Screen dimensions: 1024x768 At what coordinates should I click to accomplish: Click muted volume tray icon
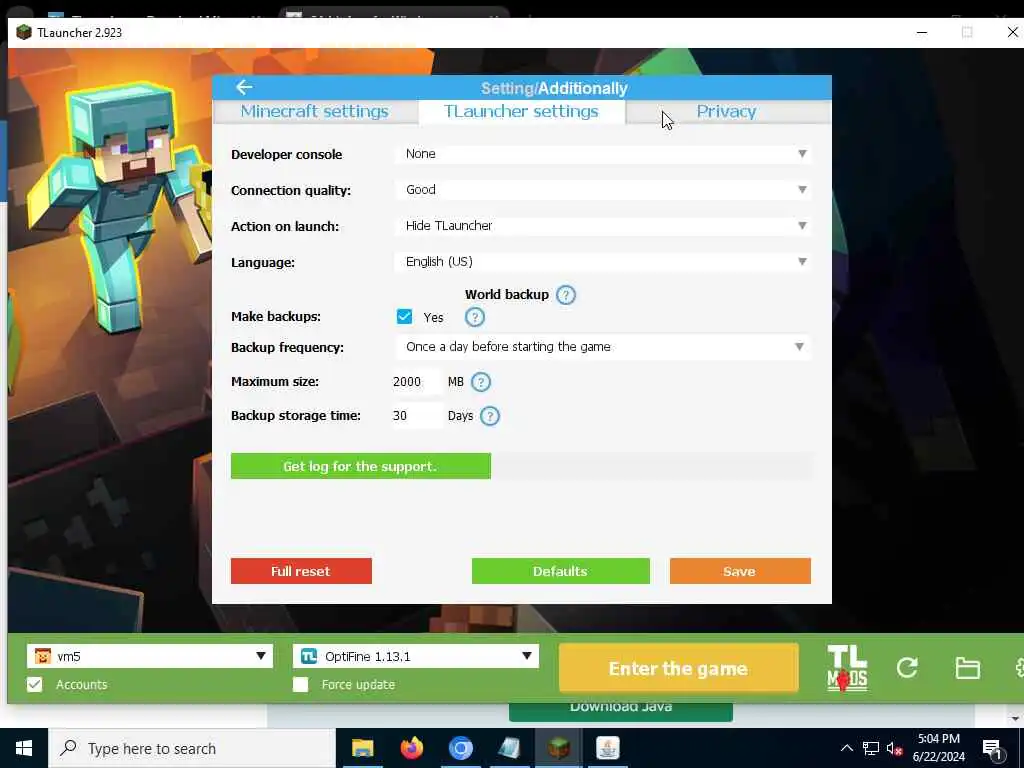[894, 748]
